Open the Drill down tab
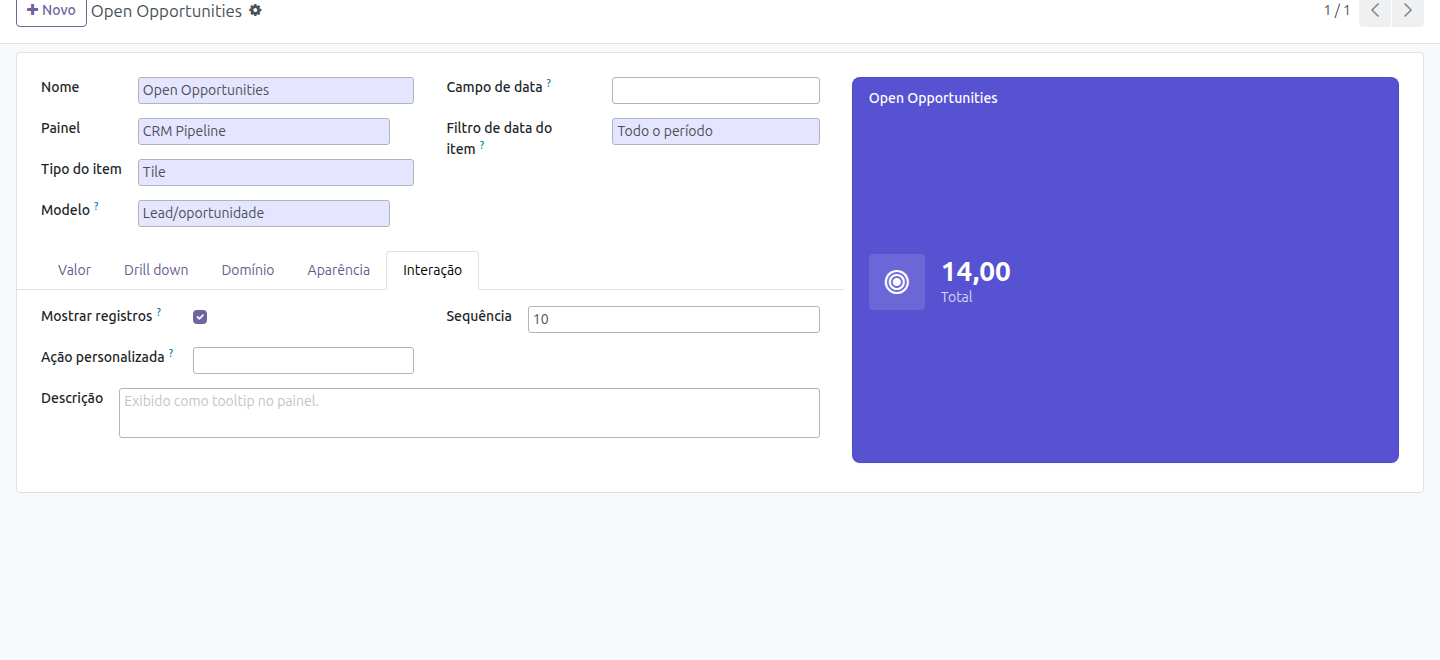Screen dimensions: 1440x660 [x=156, y=270]
